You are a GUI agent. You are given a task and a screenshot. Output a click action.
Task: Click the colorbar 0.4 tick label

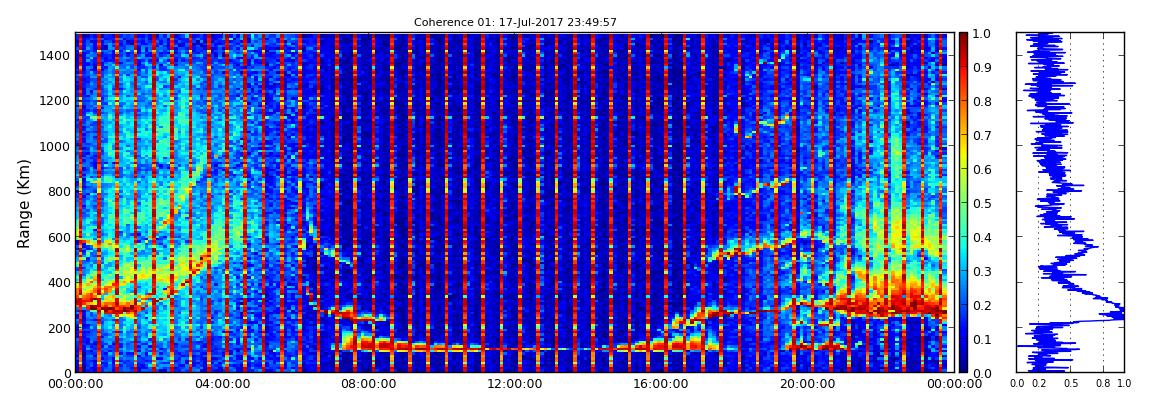(x=982, y=238)
